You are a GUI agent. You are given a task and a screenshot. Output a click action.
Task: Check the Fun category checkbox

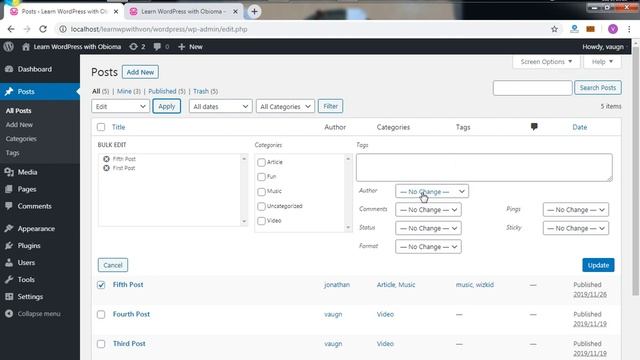click(x=261, y=177)
